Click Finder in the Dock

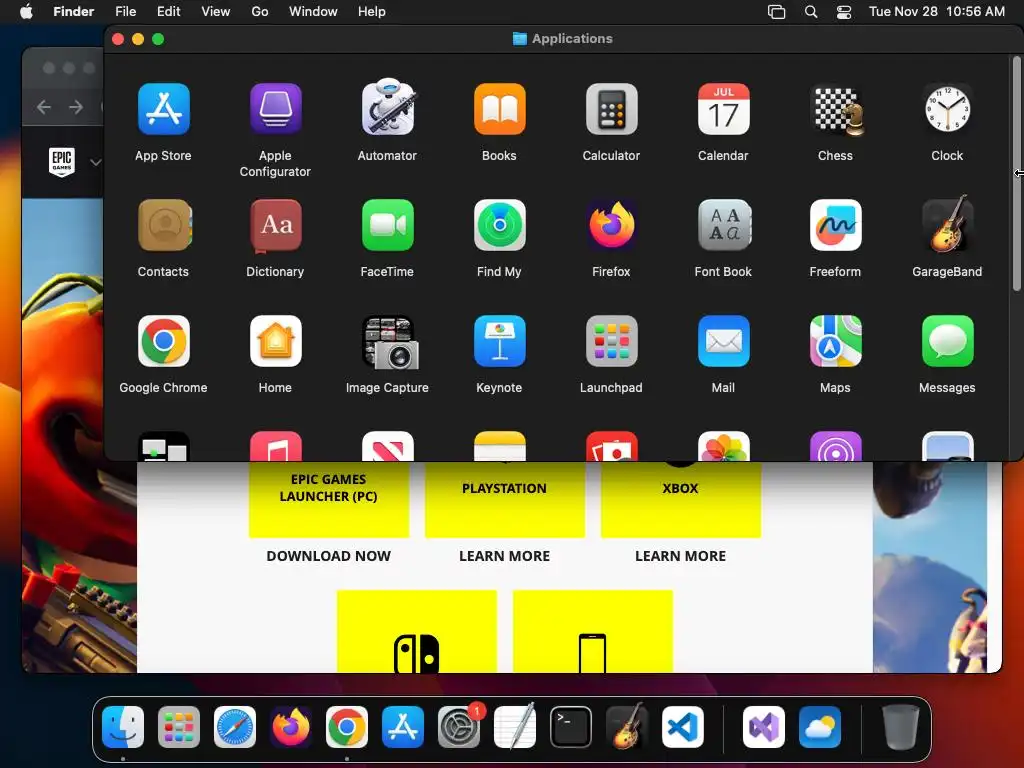pyautogui.click(x=123, y=727)
